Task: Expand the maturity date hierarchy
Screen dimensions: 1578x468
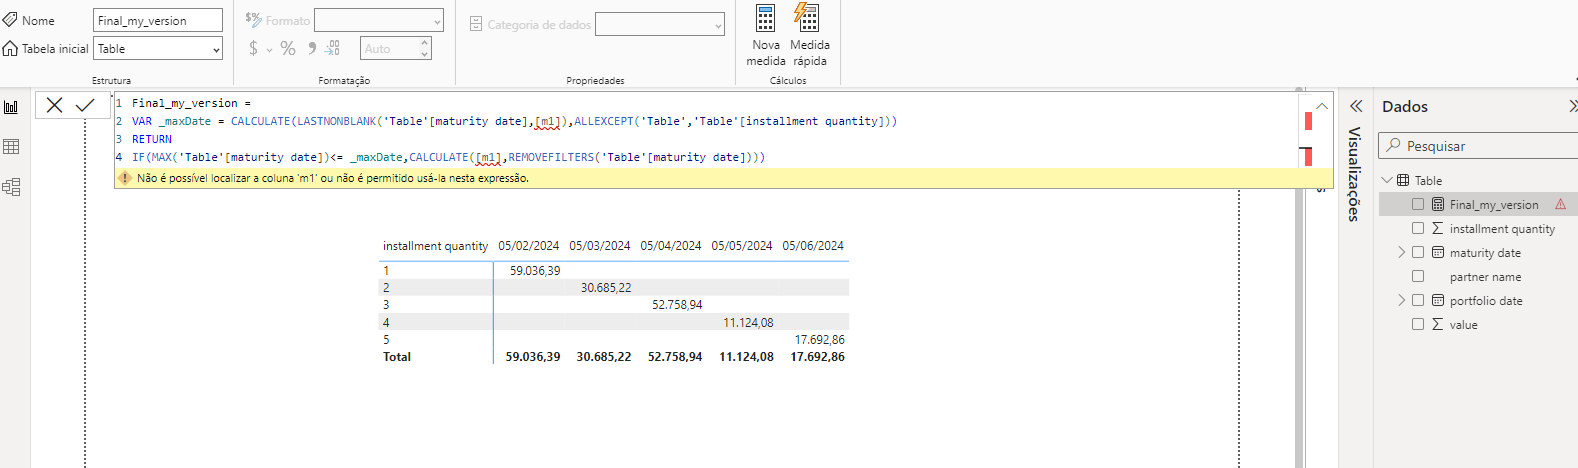Action: tap(1401, 252)
